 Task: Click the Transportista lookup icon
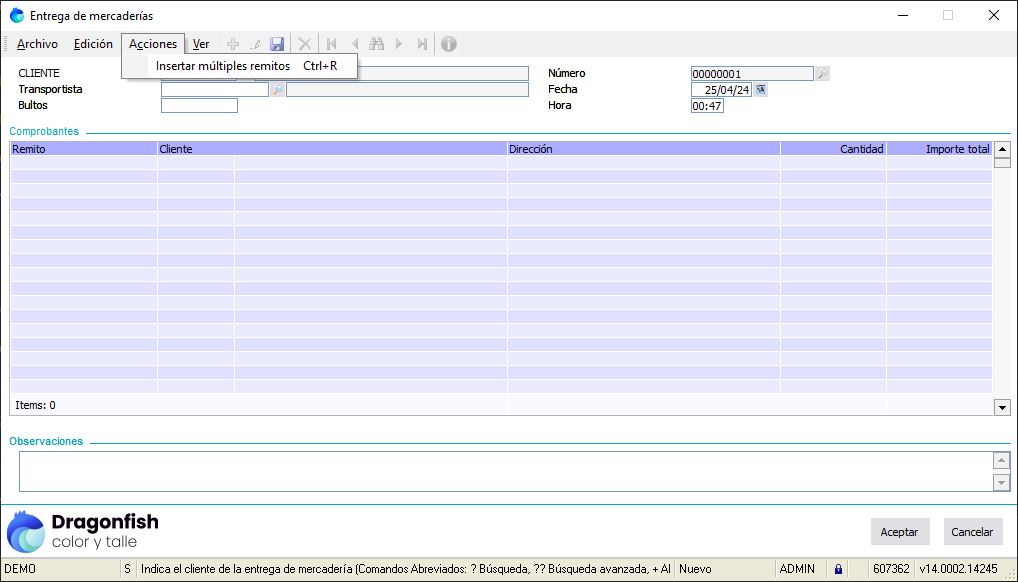[277, 90]
